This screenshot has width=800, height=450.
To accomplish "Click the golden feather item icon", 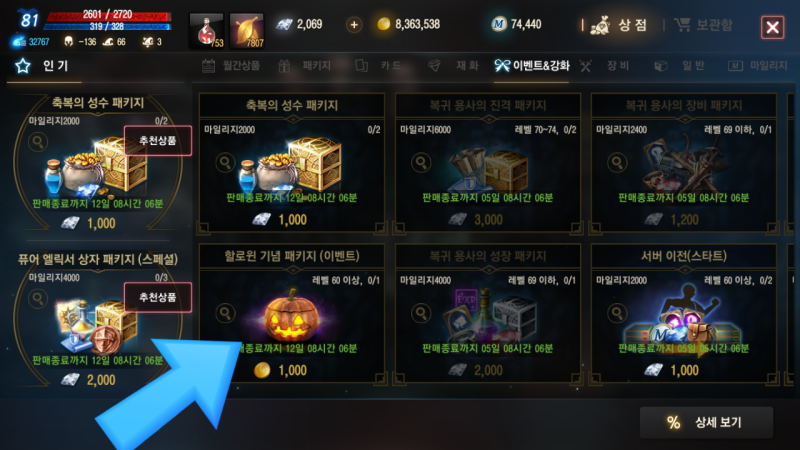I will (247, 31).
